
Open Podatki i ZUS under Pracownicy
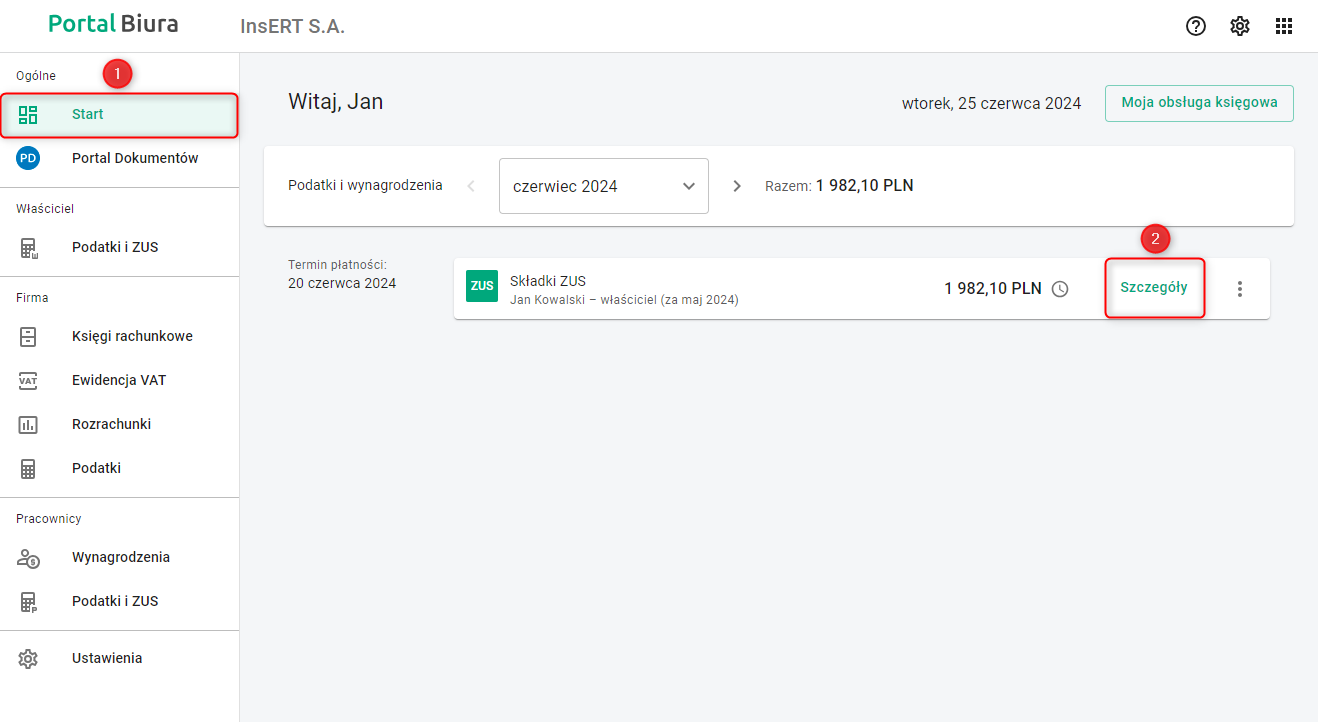tap(120, 601)
